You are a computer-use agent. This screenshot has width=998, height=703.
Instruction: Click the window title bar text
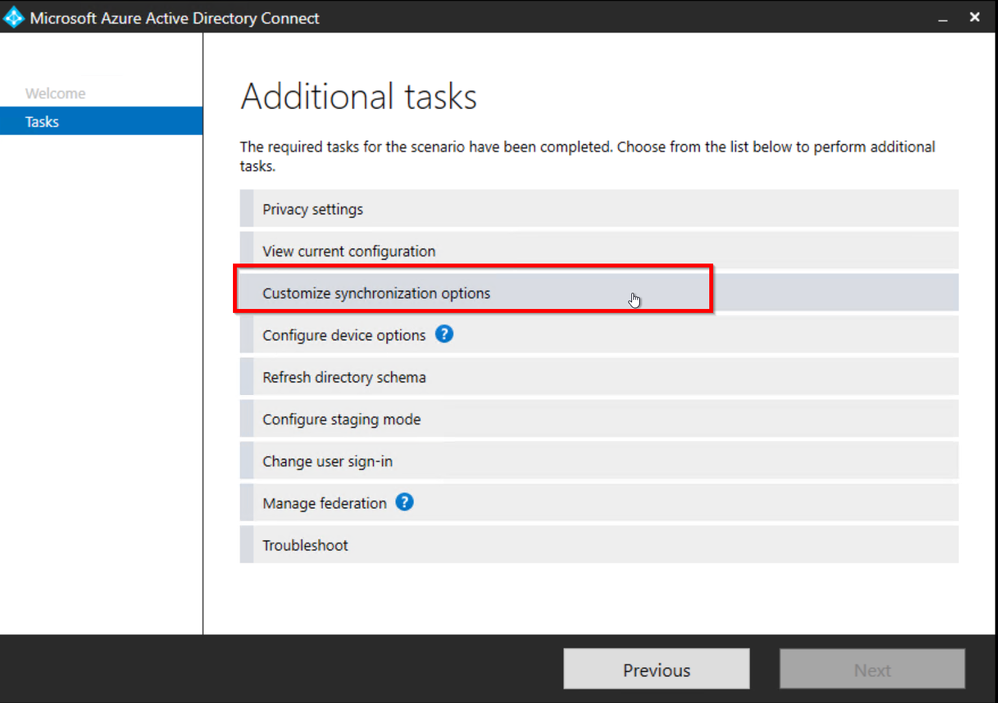pyautogui.click(x=174, y=18)
